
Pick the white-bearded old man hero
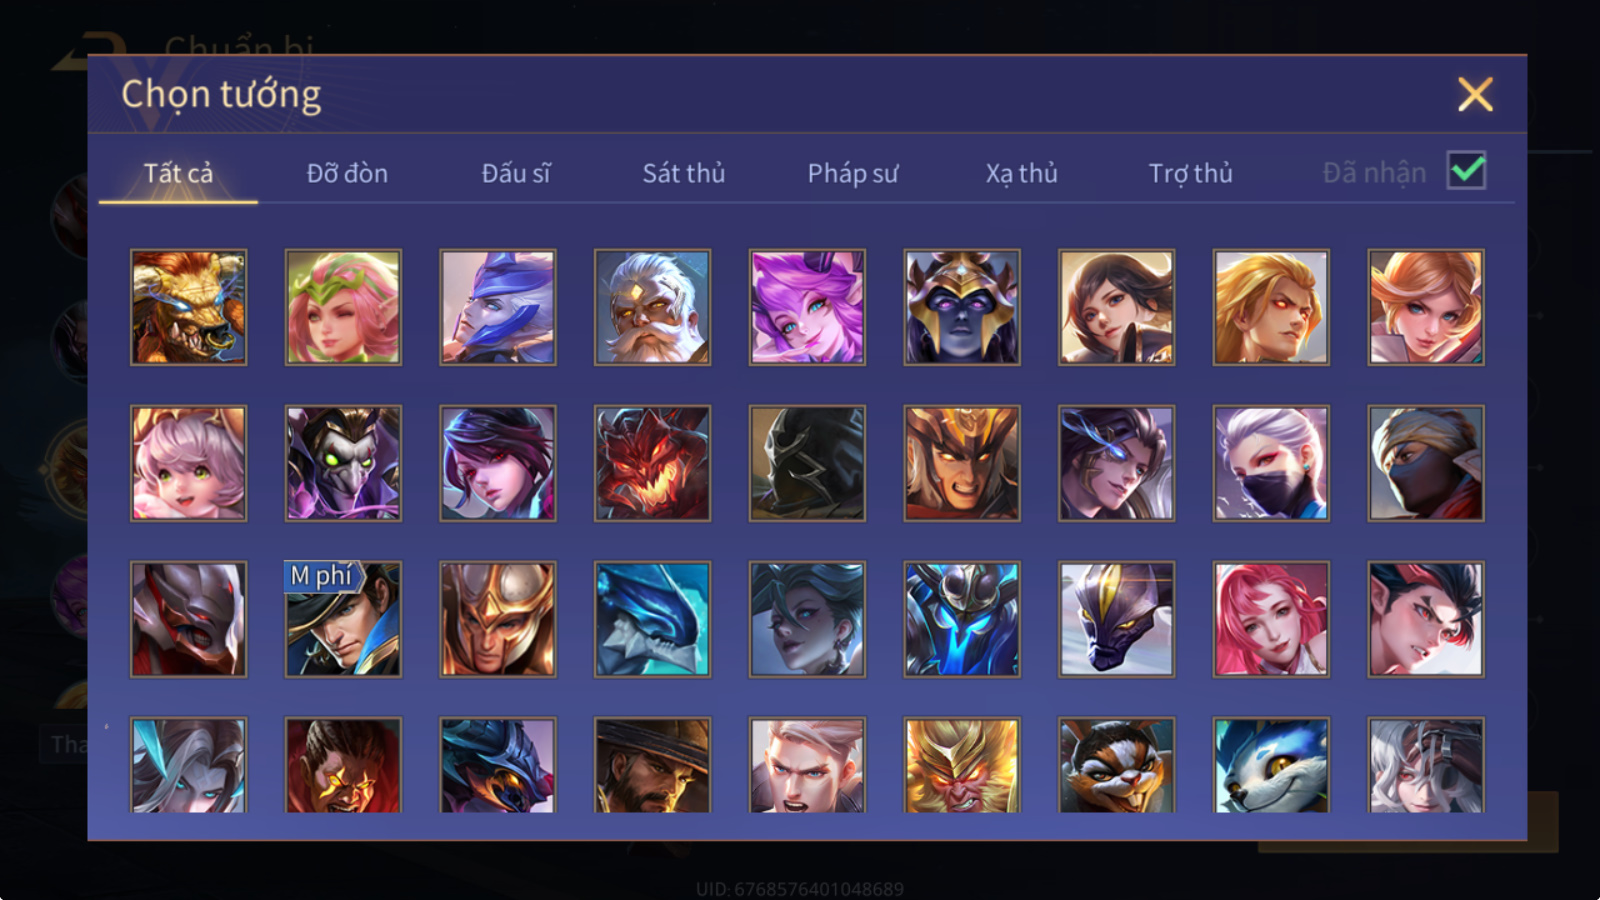(x=652, y=307)
